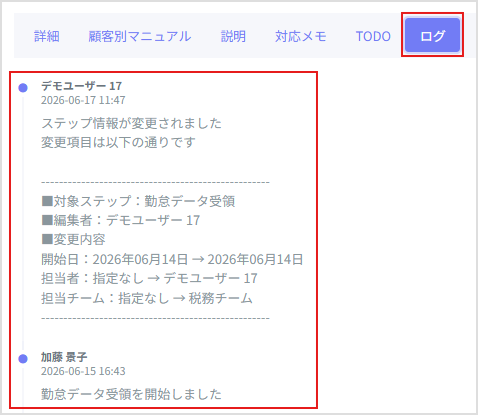Screen dimensions: 478x415
Task: Click the ステップ情報が変更されました message
Action: [x=131, y=123]
